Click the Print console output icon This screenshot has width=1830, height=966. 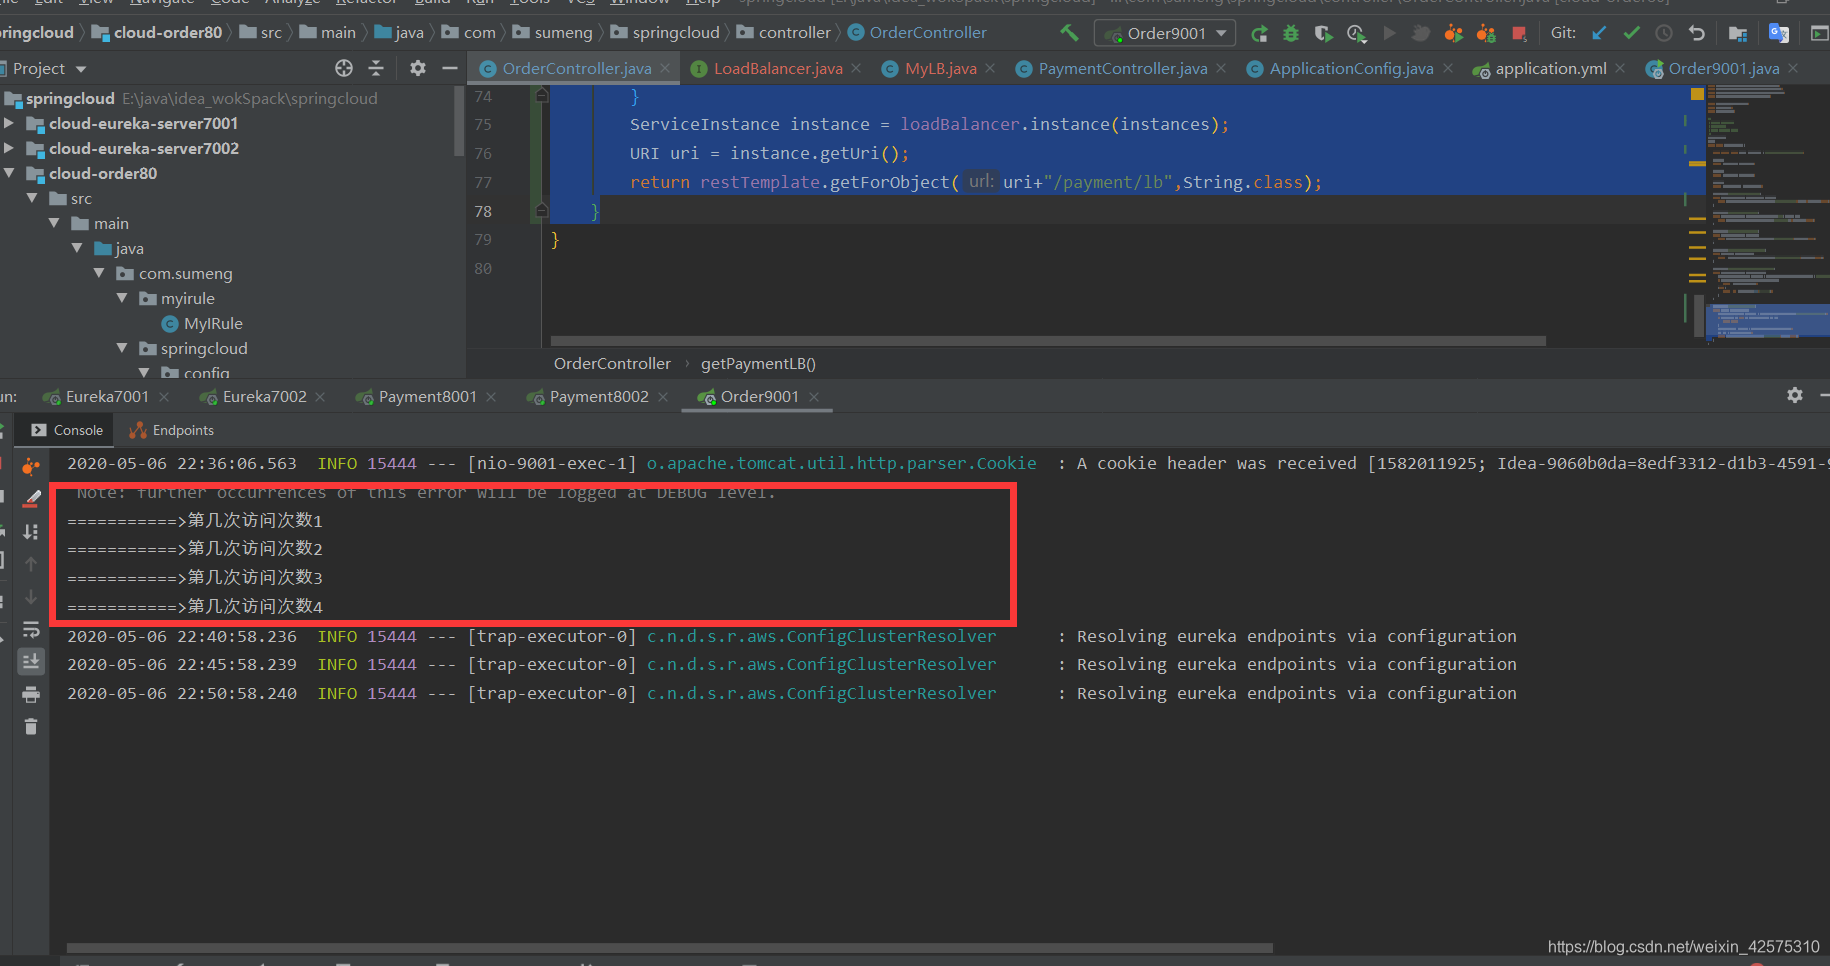[x=31, y=694]
